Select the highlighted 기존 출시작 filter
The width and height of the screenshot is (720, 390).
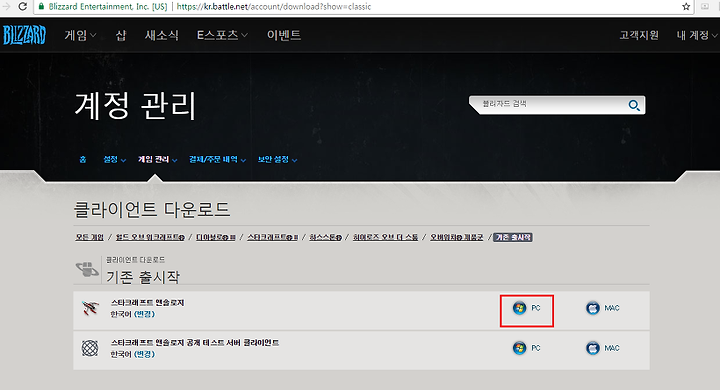pos(513,237)
